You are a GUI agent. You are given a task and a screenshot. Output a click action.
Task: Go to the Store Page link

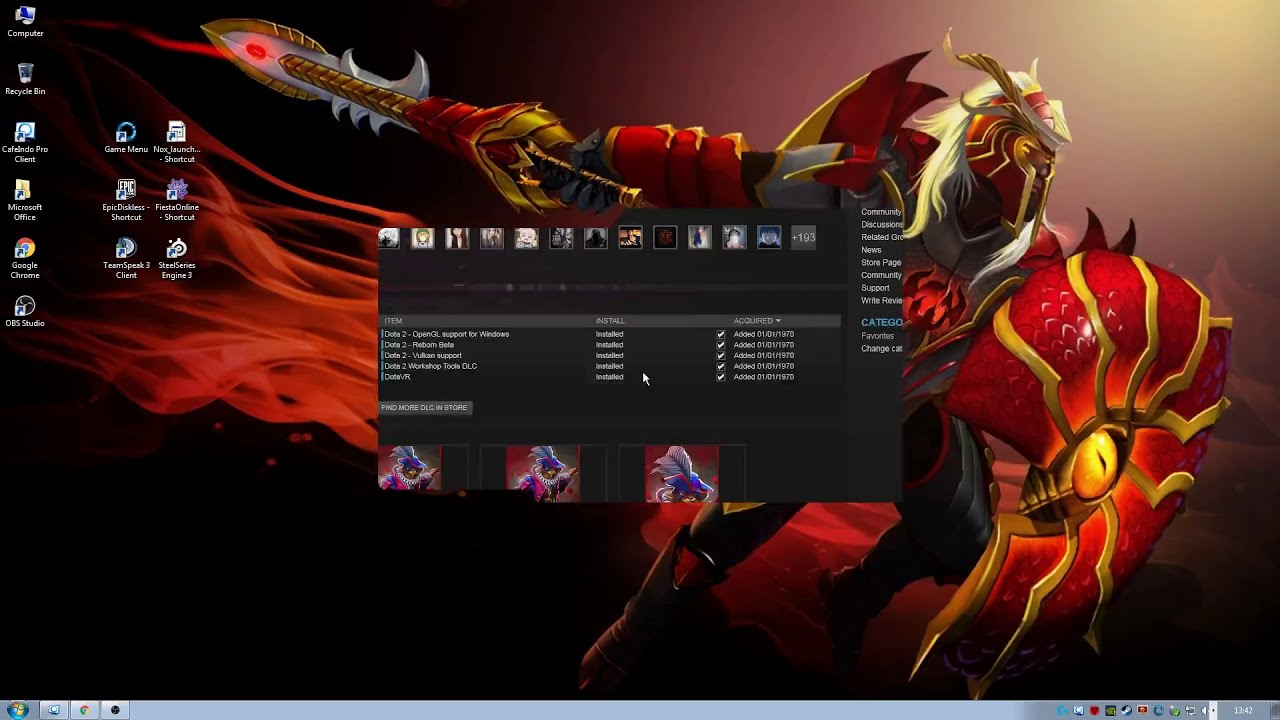tap(881, 262)
